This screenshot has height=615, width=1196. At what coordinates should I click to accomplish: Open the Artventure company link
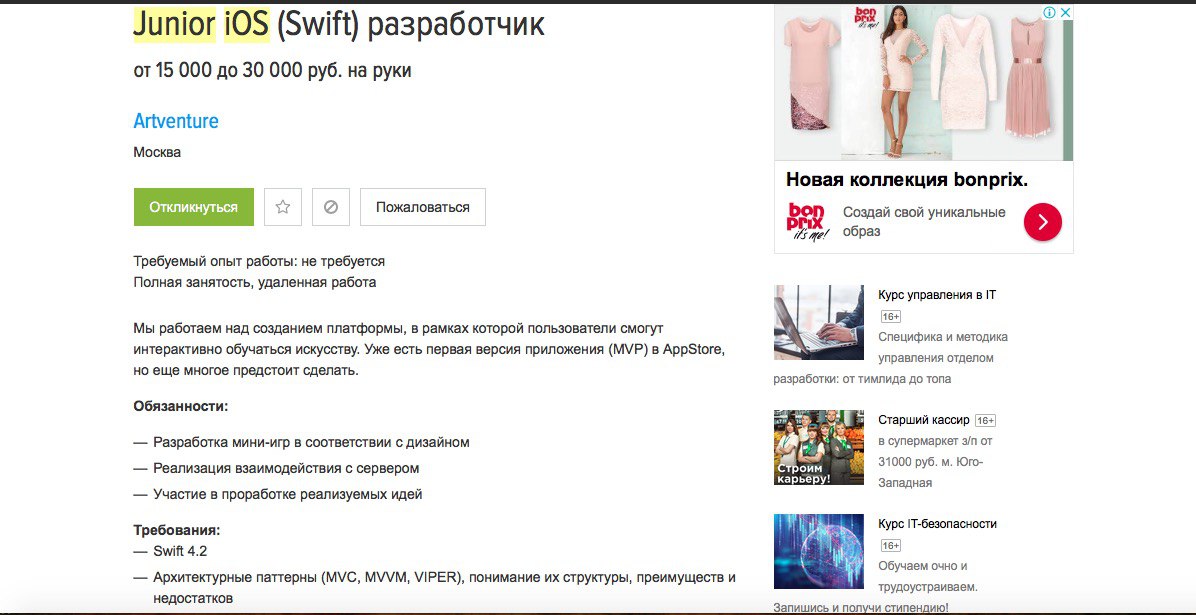[176, 121]
